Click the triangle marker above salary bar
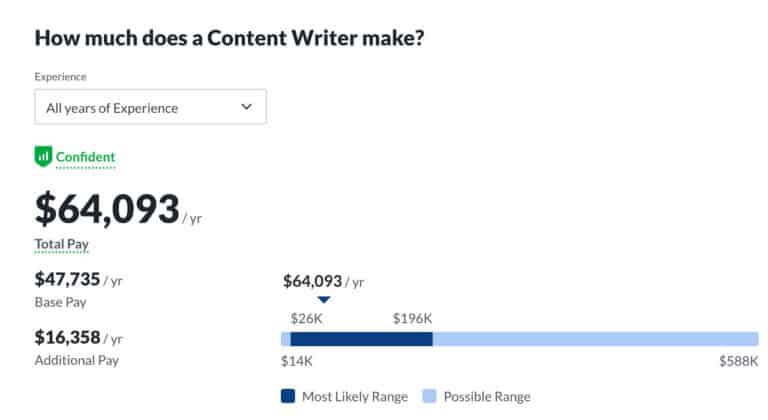 coord(323,300)
